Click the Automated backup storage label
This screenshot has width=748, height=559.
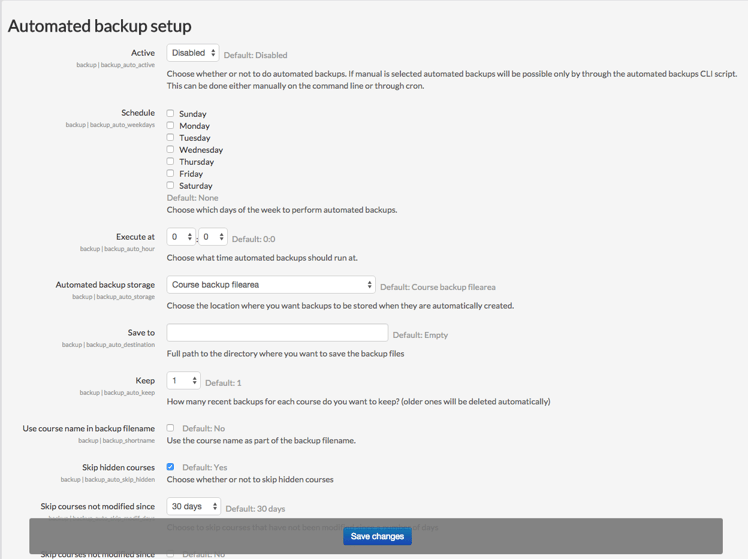105,285
